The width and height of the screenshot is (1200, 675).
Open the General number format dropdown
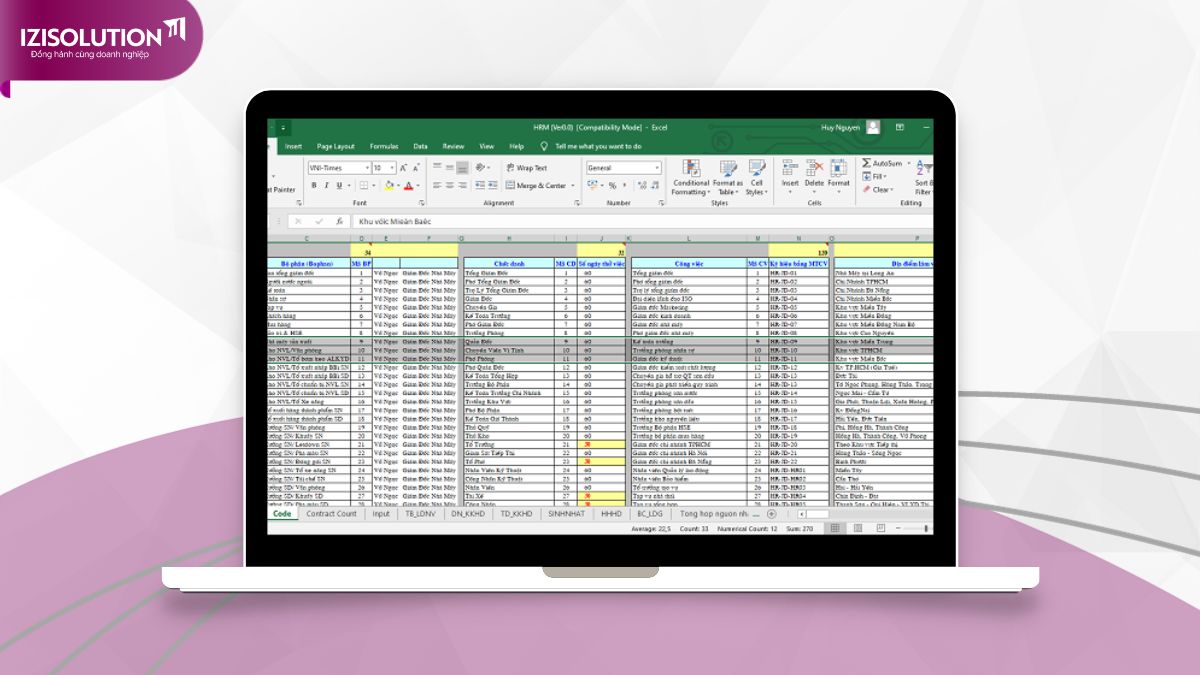656,168
